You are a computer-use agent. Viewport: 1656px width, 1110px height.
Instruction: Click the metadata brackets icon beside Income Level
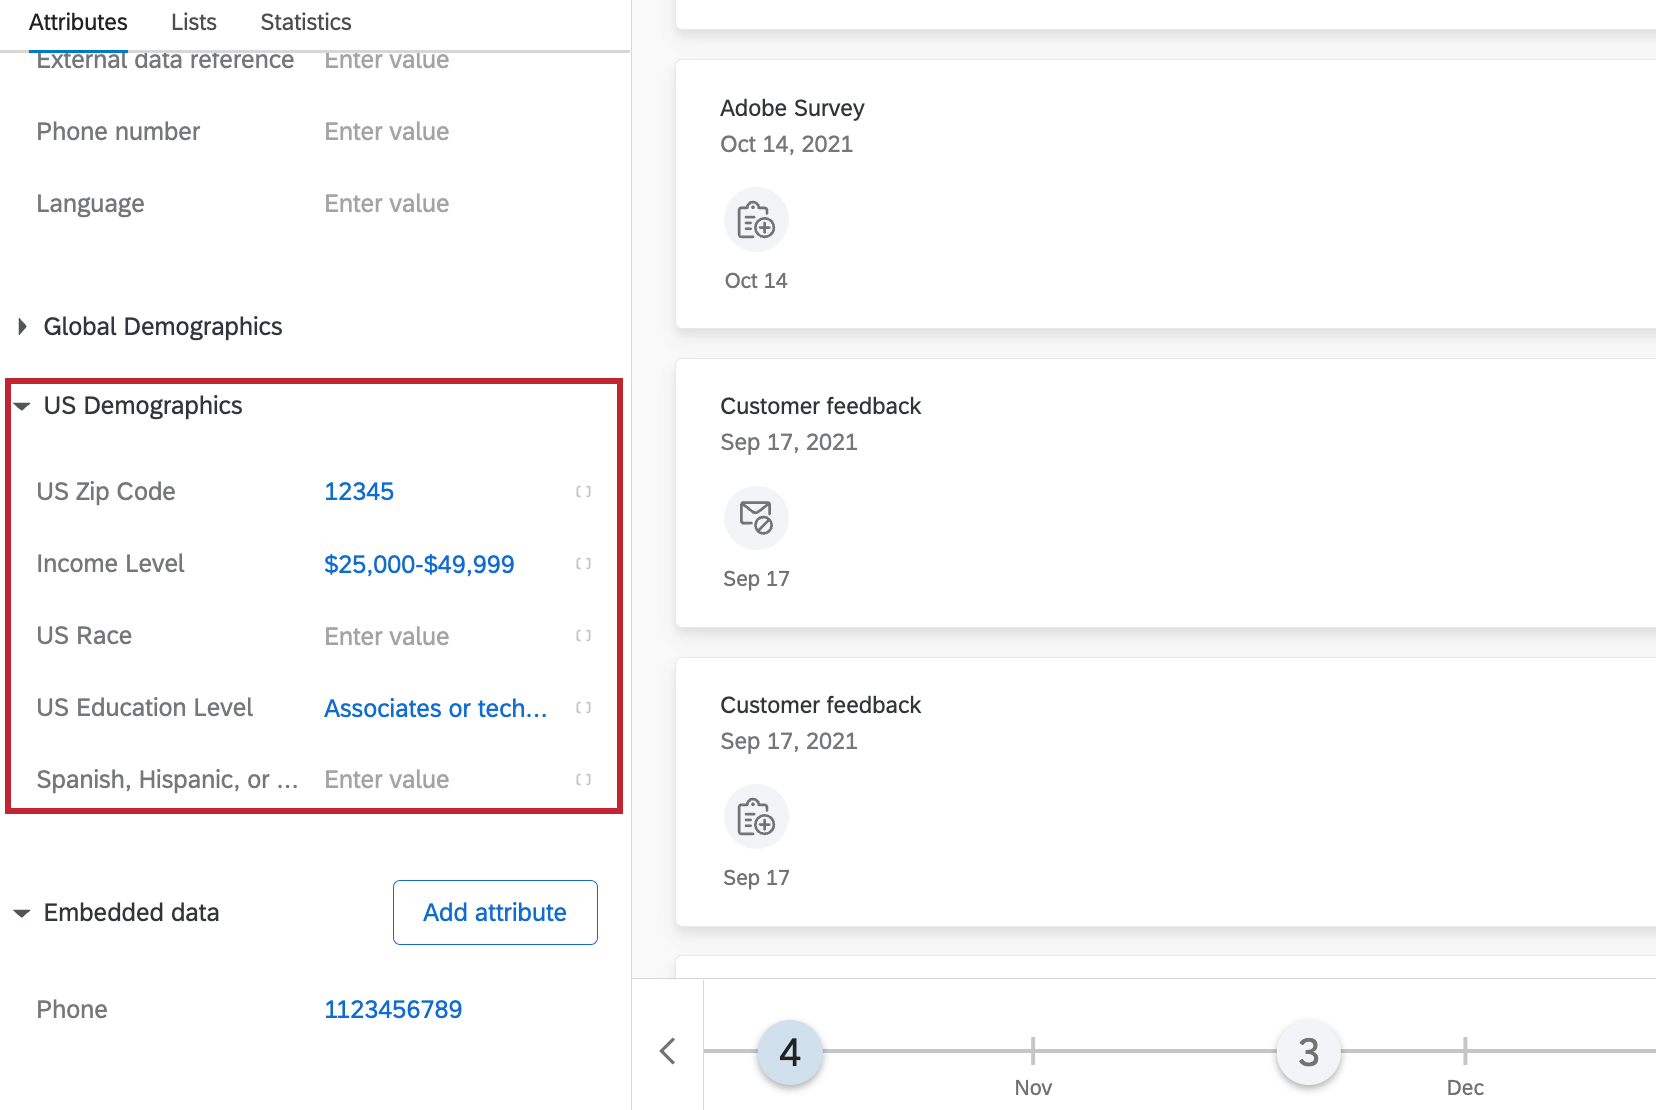583,563
